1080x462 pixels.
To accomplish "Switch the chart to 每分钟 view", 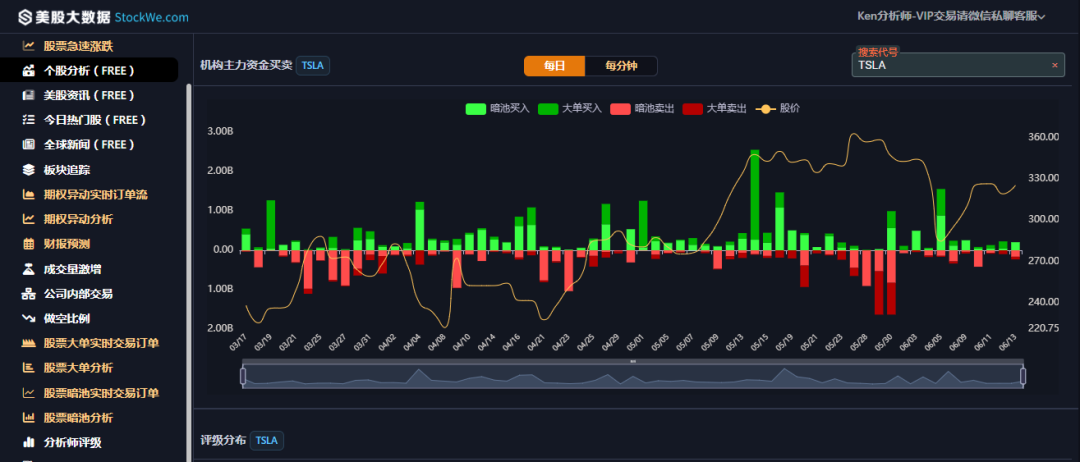I will [x=621, y=65].
